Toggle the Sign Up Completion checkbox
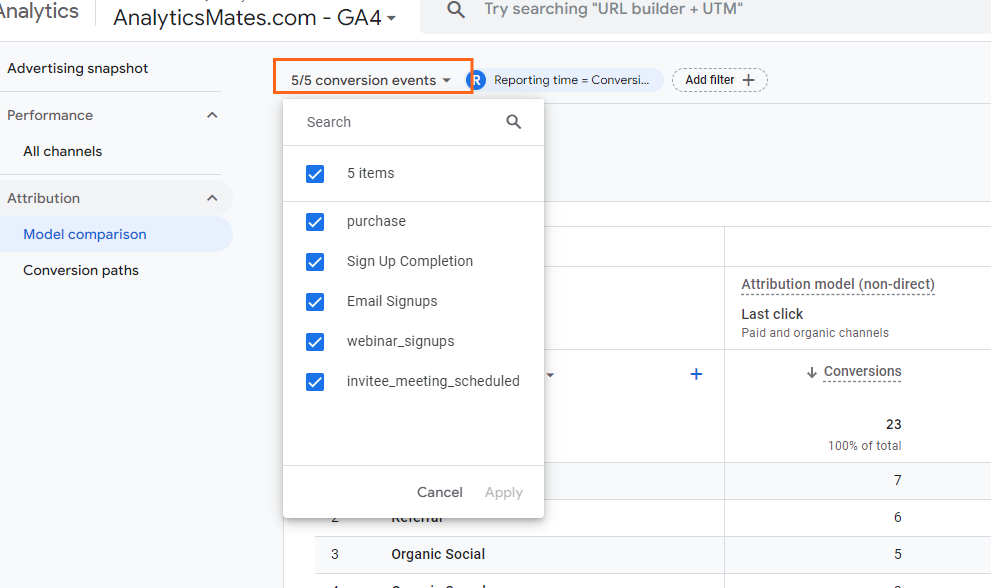 [315, 262]
